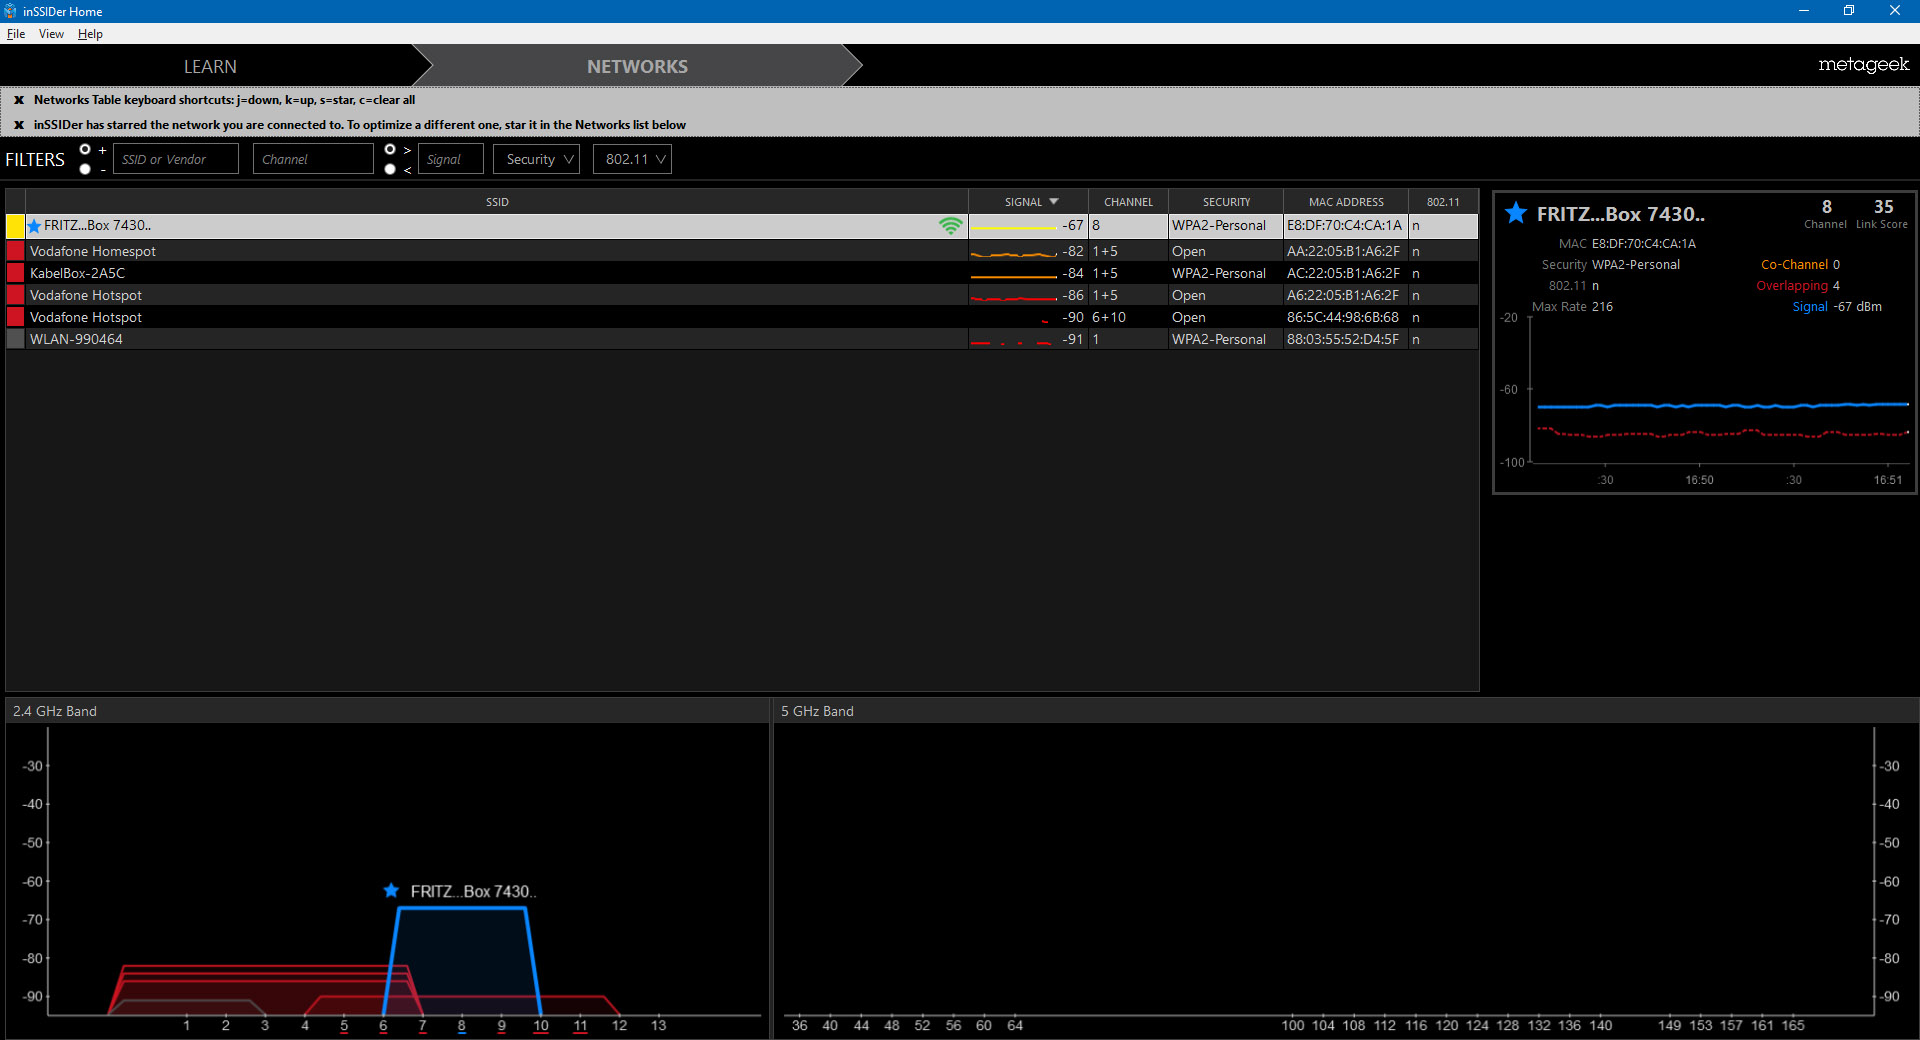Open the Help menu
The image size is (1920, 1040).
90,34
